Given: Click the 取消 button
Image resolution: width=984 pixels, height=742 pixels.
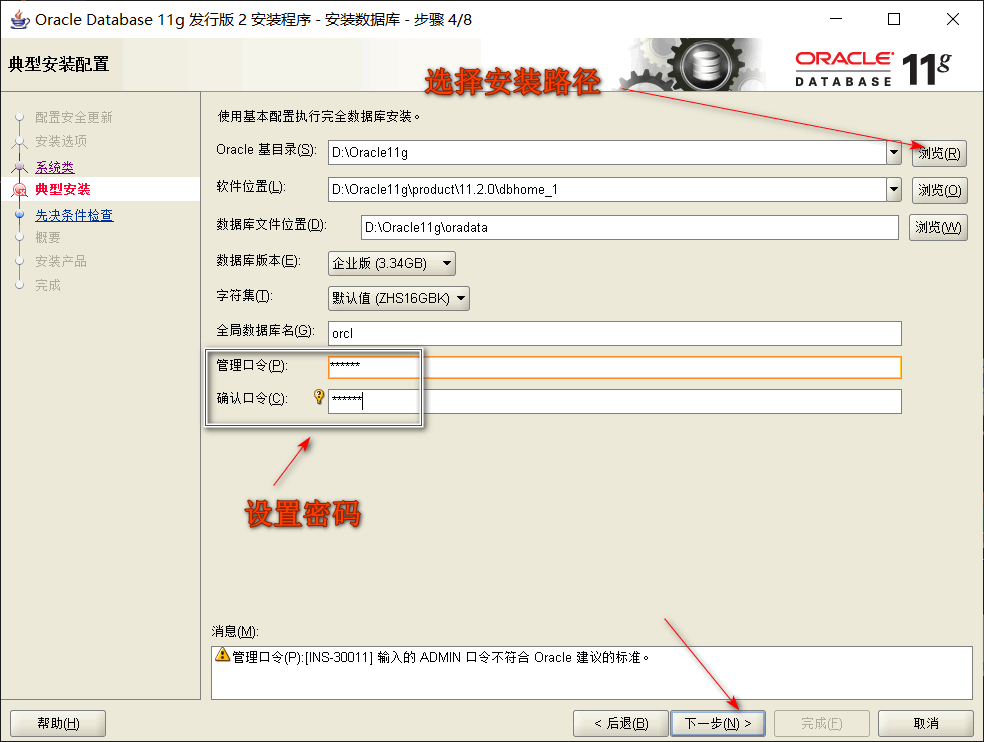Looking at the screenshot, I should 926,723.
